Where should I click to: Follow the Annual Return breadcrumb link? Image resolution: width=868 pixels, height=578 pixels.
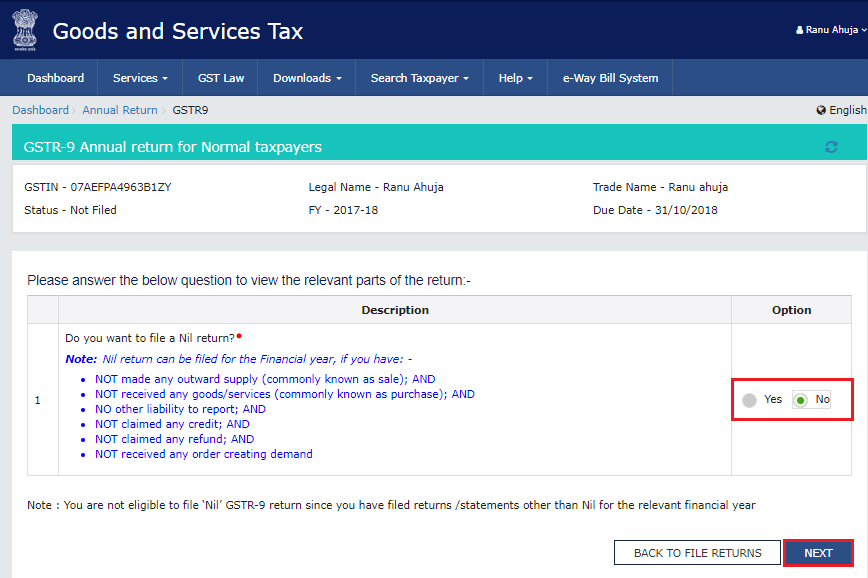(x=120, y=110)
